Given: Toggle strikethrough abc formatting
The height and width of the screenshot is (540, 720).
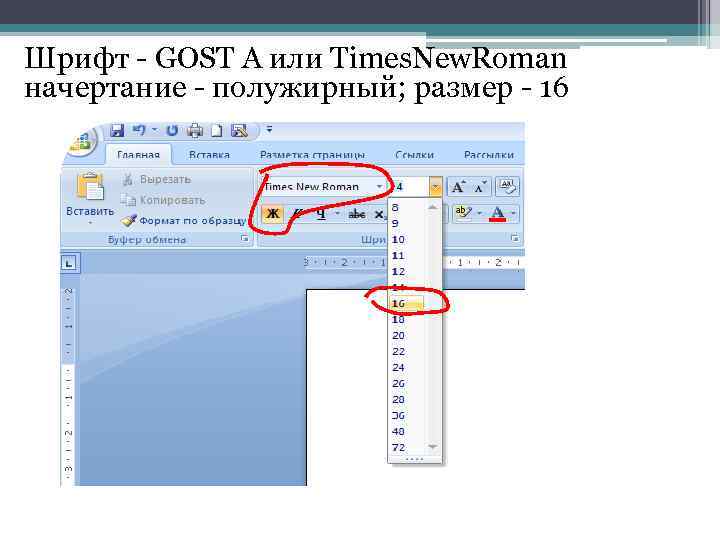Looking at the screenshot, I should pyautogui.click(x=356, y=214).
